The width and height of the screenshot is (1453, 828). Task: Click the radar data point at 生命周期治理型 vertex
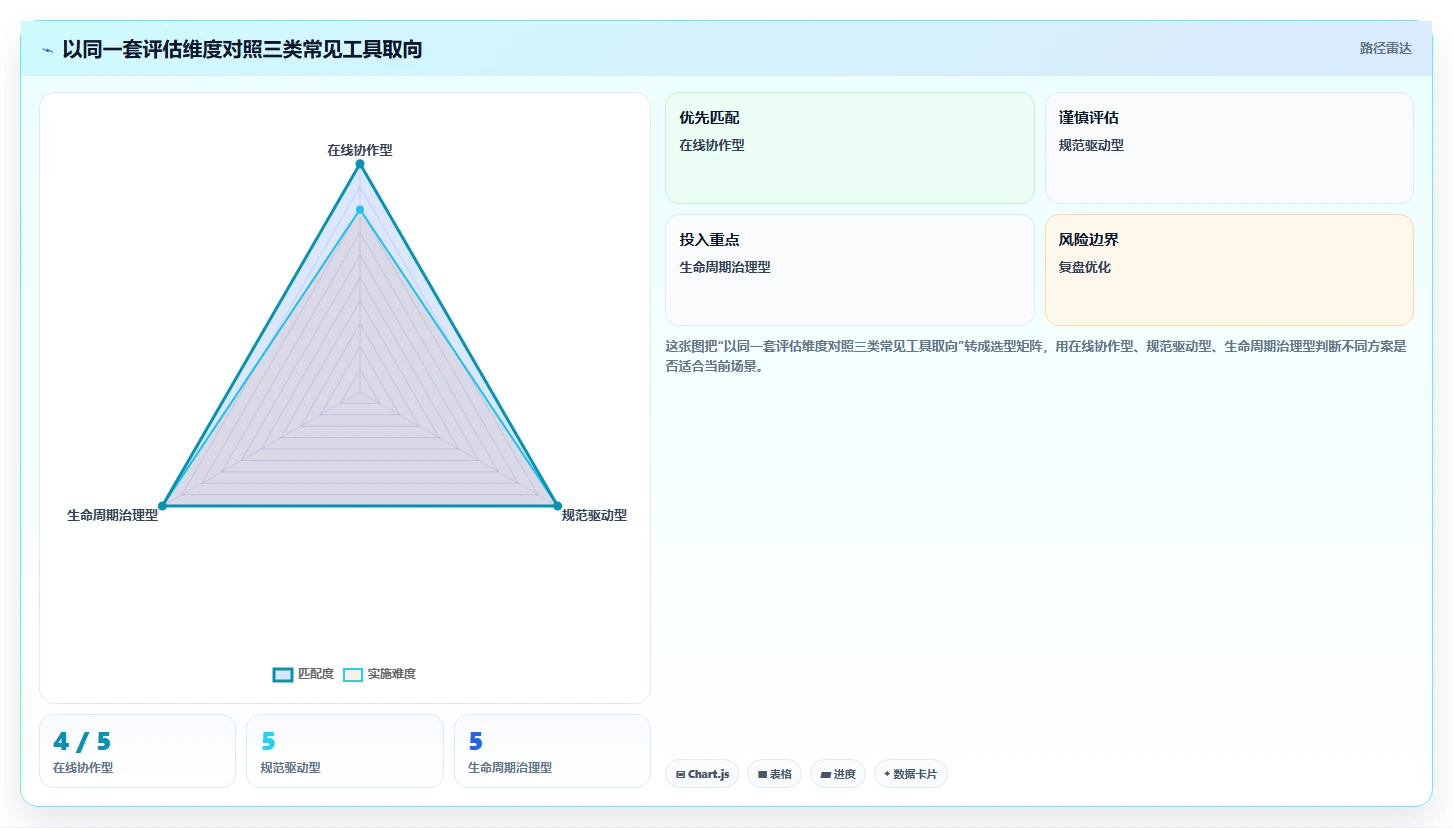163,506
